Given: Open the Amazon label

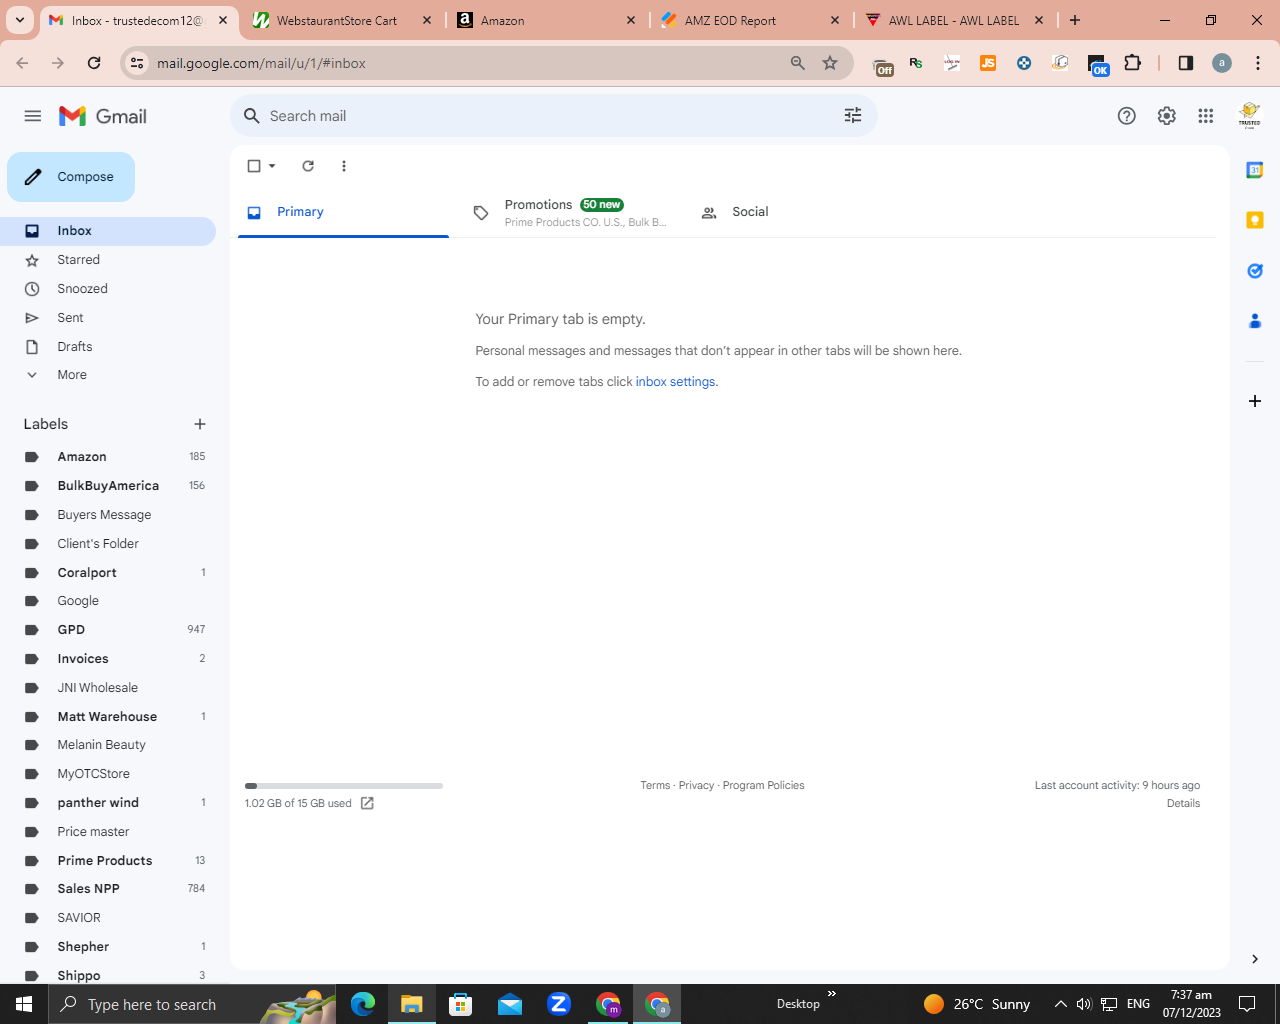Looking at the screenshot, I should (x=108, y=457).
